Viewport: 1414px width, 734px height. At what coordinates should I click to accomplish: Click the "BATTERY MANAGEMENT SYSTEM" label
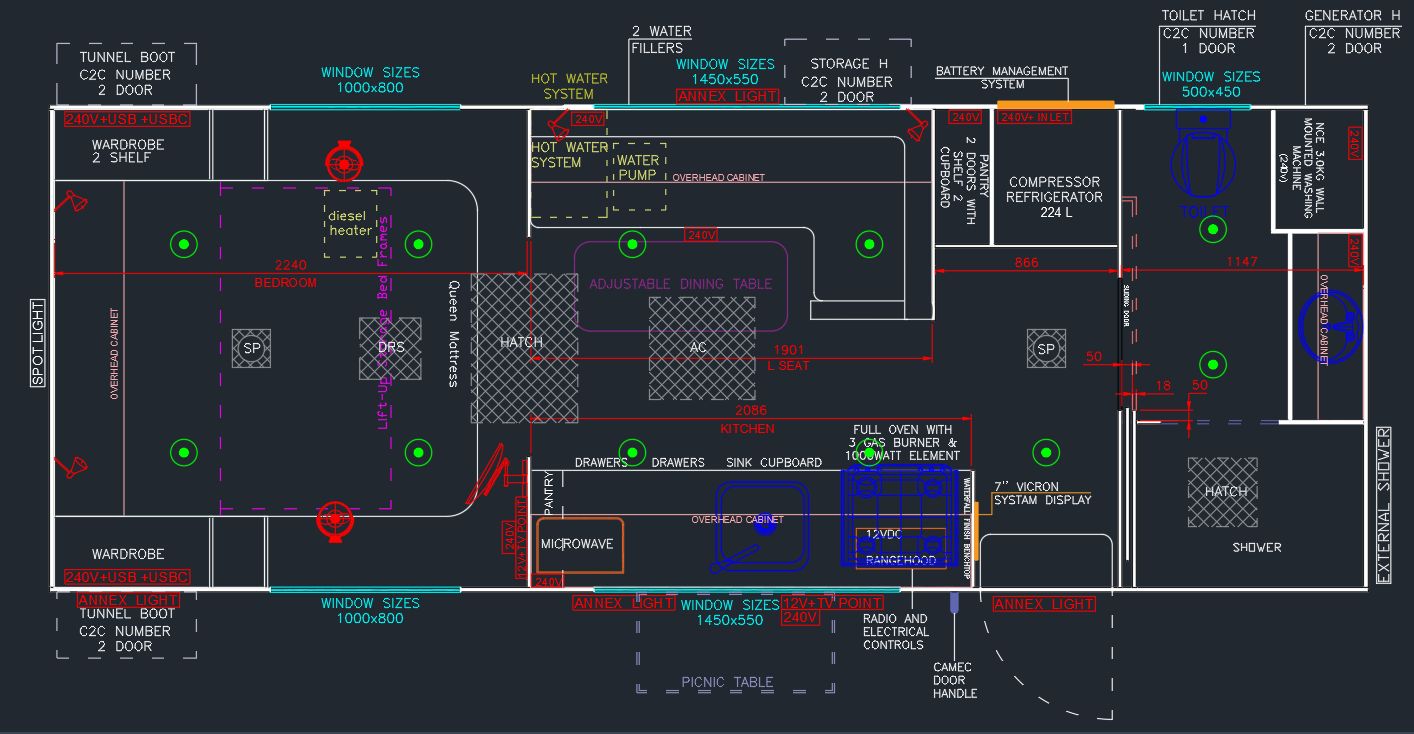pos(1002,77)
